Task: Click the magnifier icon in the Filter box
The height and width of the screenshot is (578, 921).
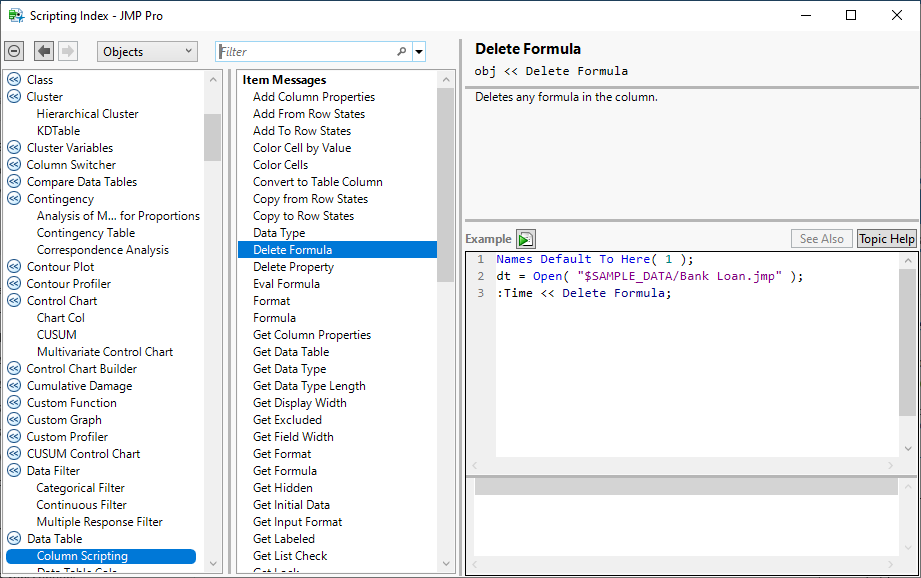Action: [x=402, y=52]
